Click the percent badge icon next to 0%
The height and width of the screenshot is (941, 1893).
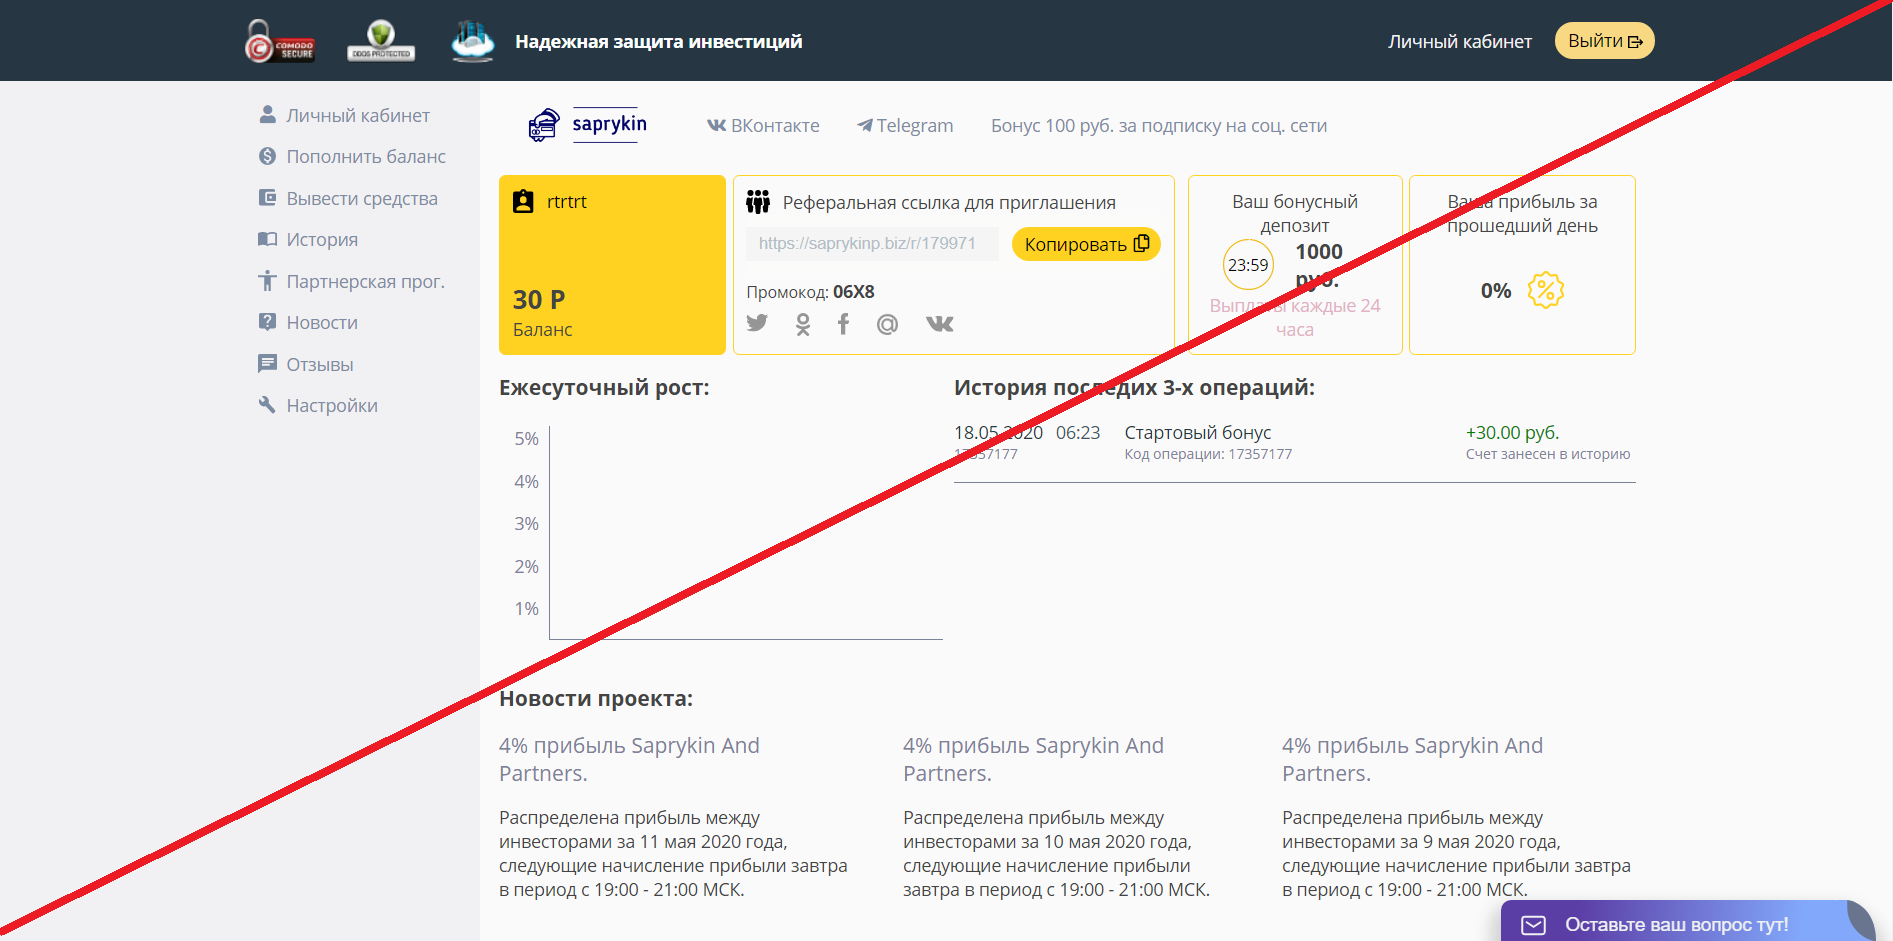[x=1545, y=290]
